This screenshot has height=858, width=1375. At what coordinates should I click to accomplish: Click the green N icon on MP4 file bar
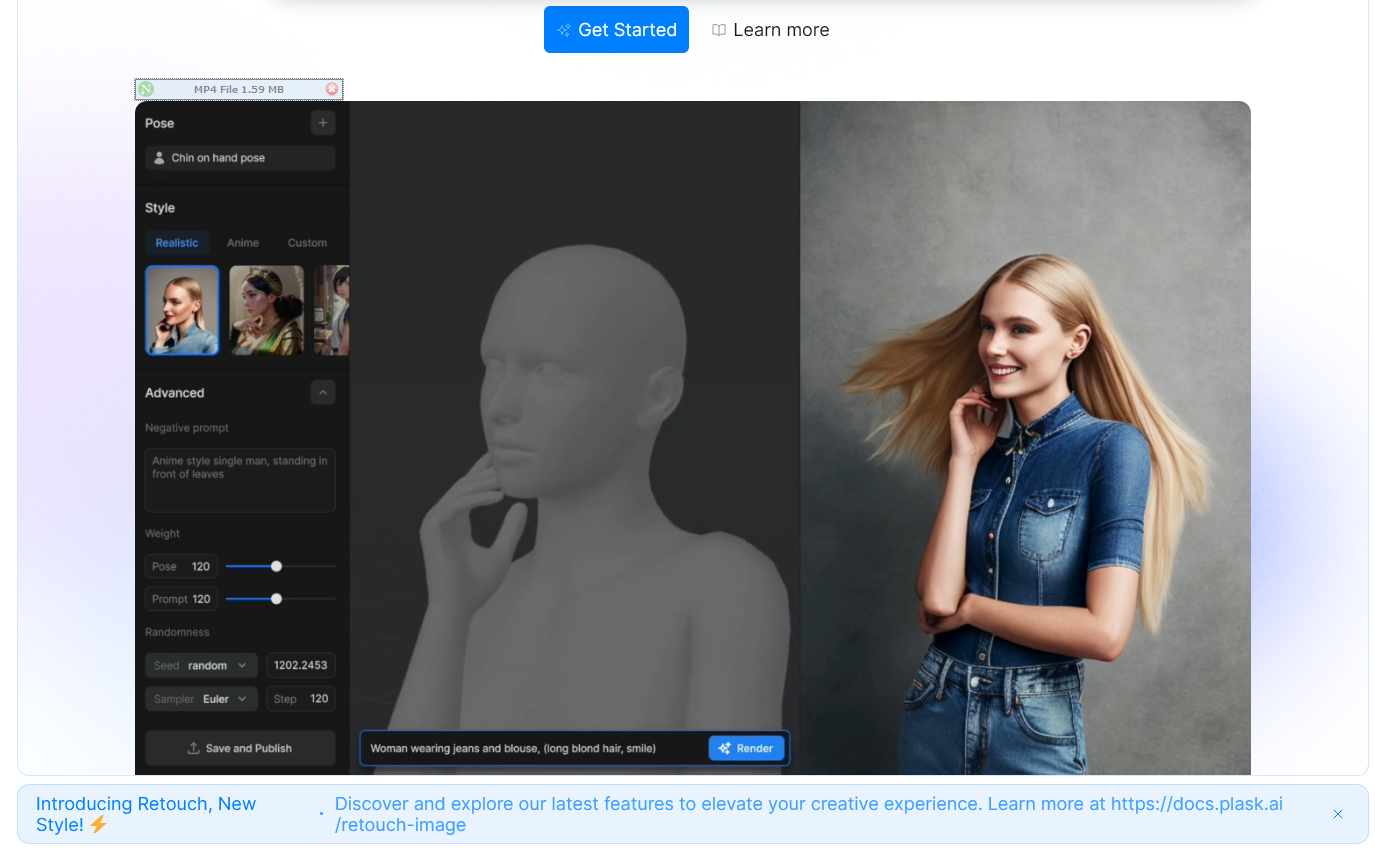click(146, 90)
